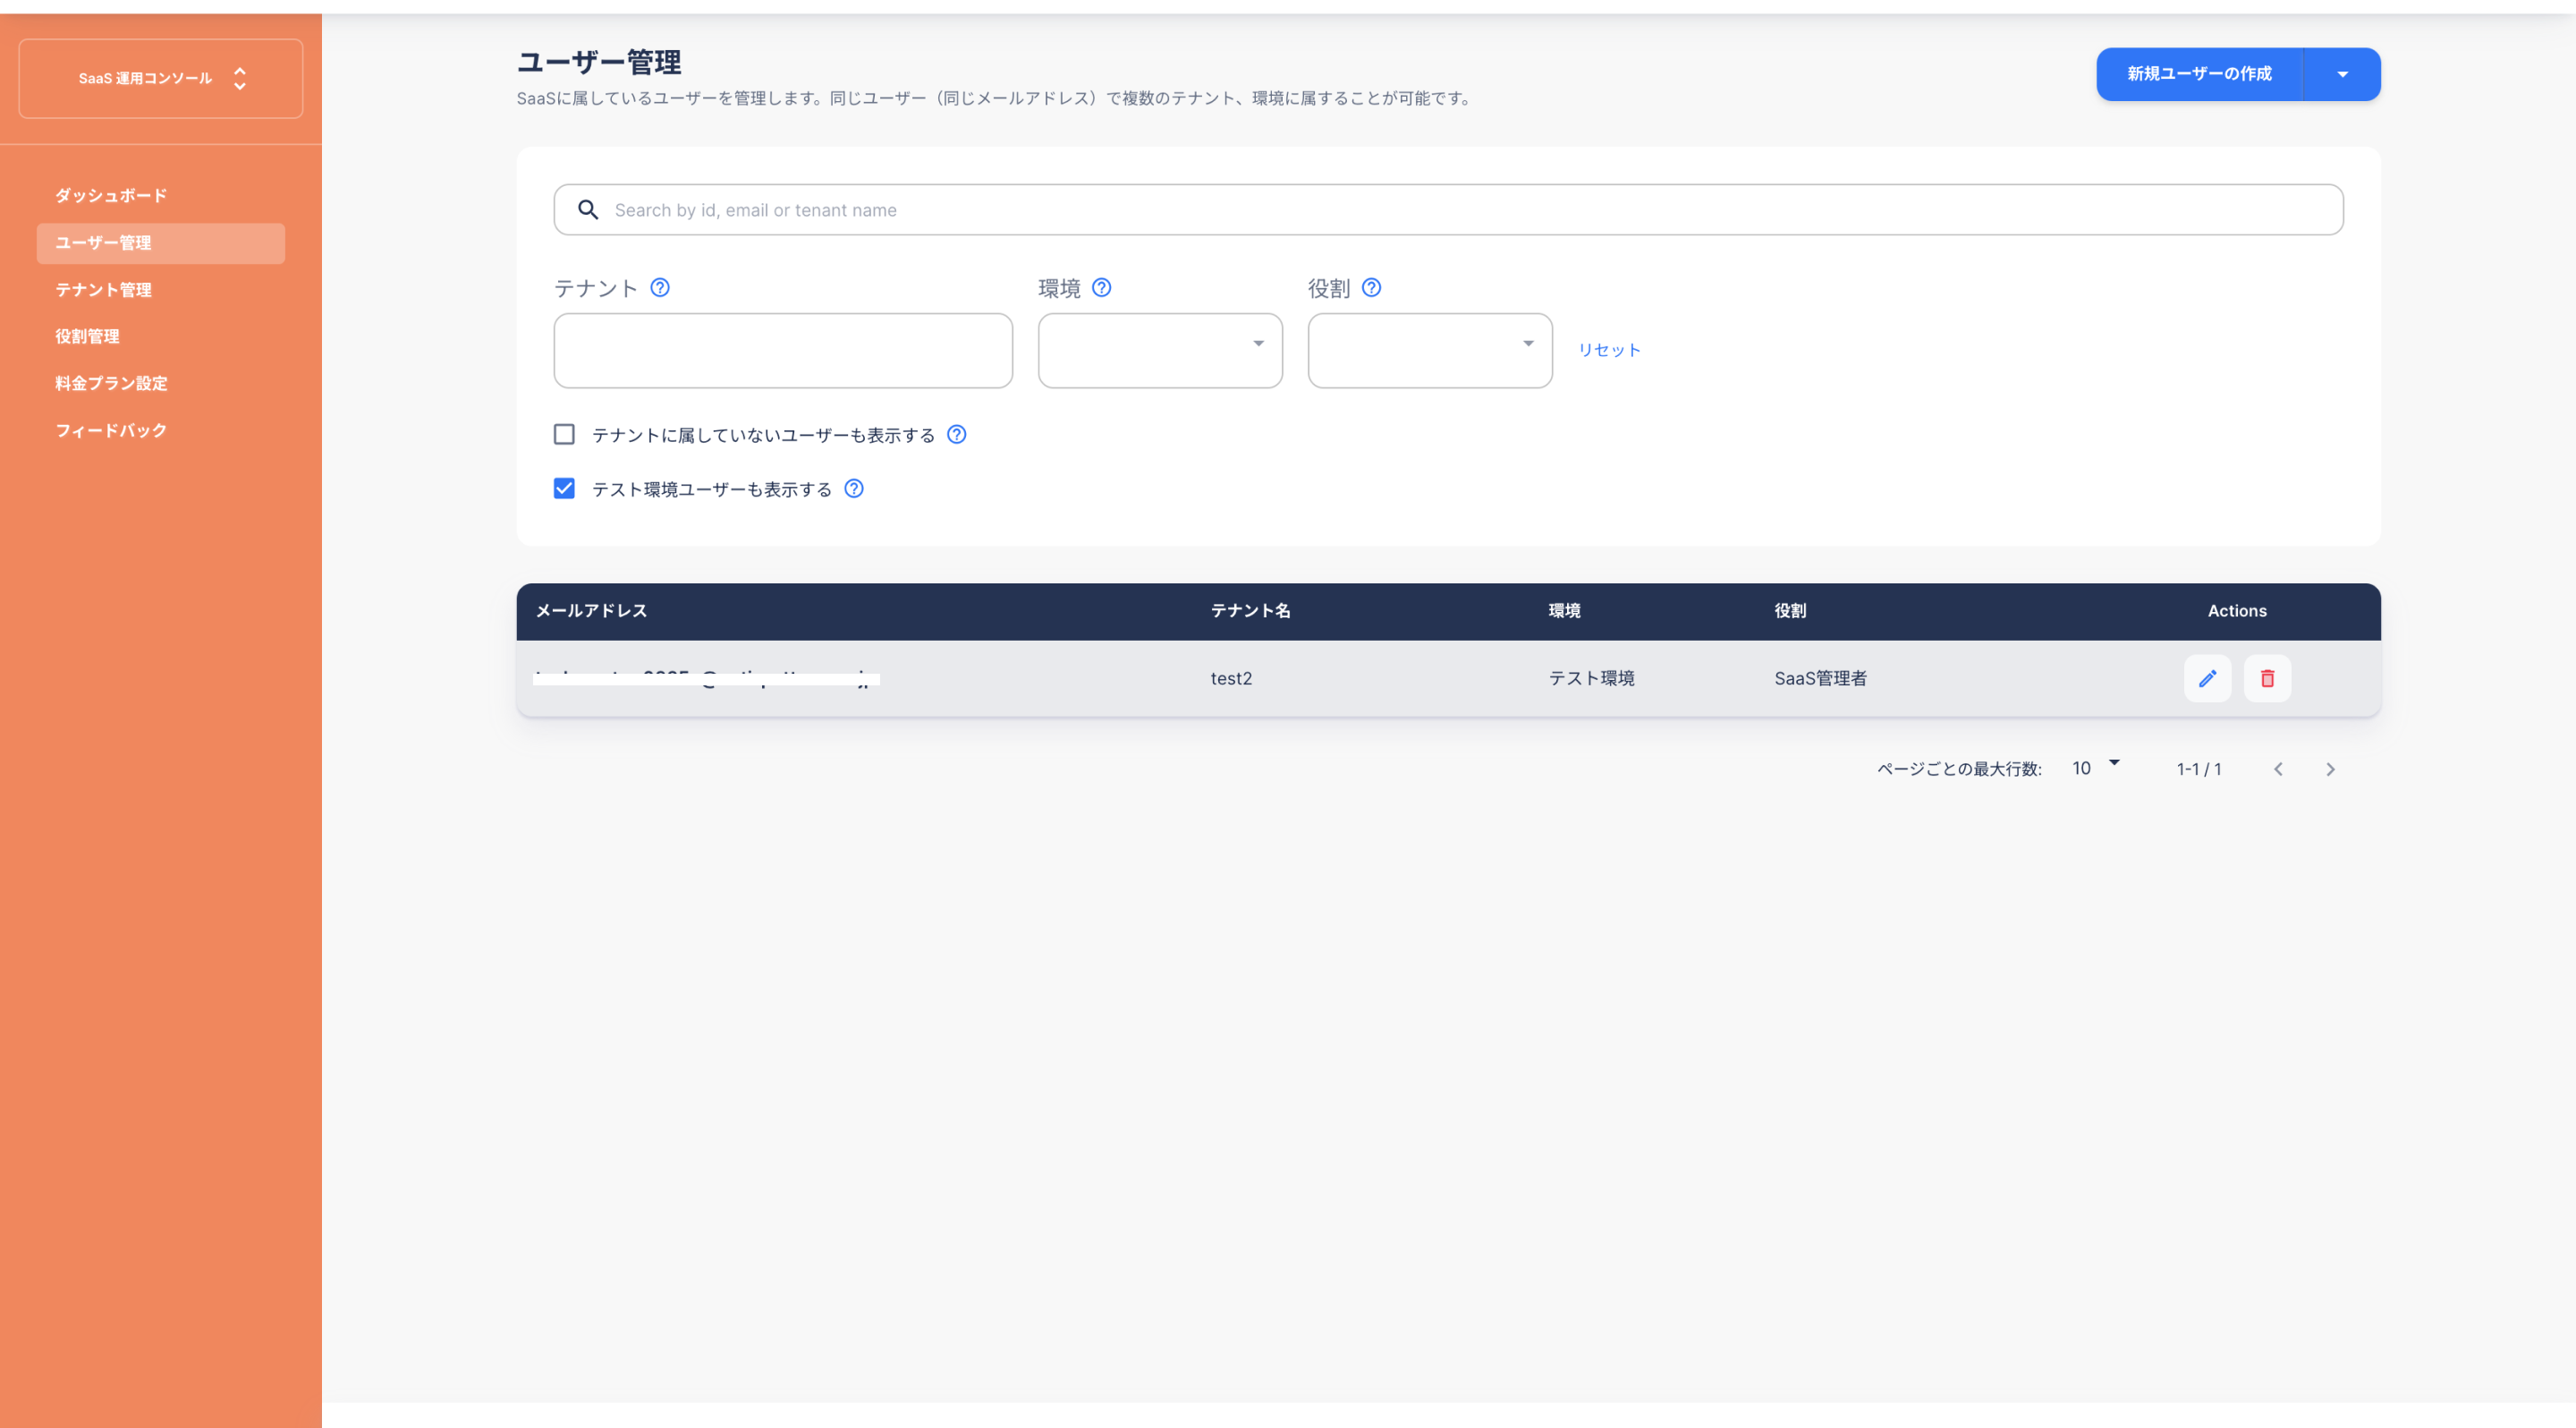Screen dimensions: 2576x1428
Task: Go to previous page of results
Action: (2278, 769)
